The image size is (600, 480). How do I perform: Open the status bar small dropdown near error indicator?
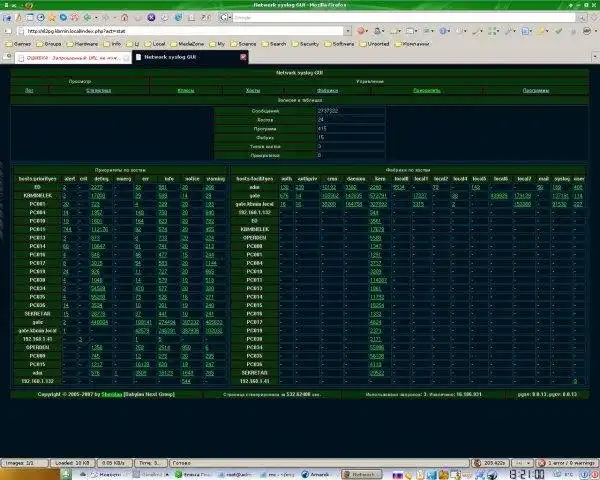pos(522,463)
